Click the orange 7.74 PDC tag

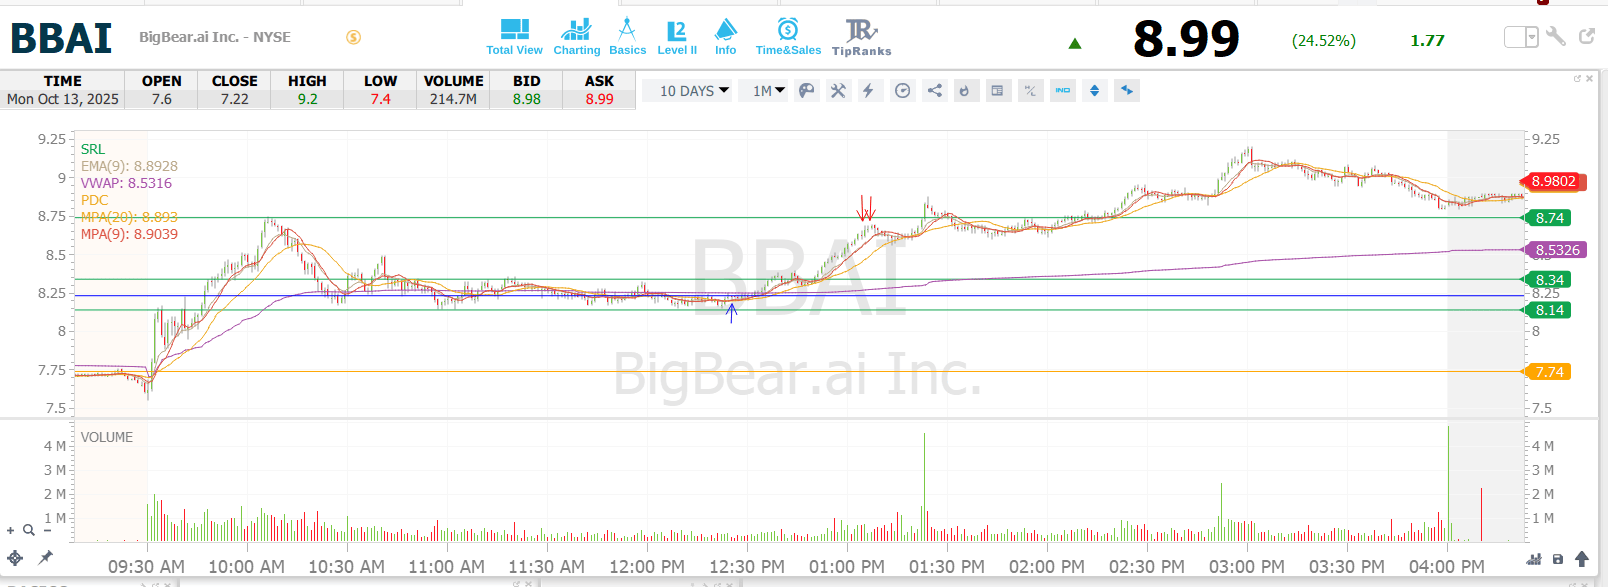click(x=1547, y=372)
